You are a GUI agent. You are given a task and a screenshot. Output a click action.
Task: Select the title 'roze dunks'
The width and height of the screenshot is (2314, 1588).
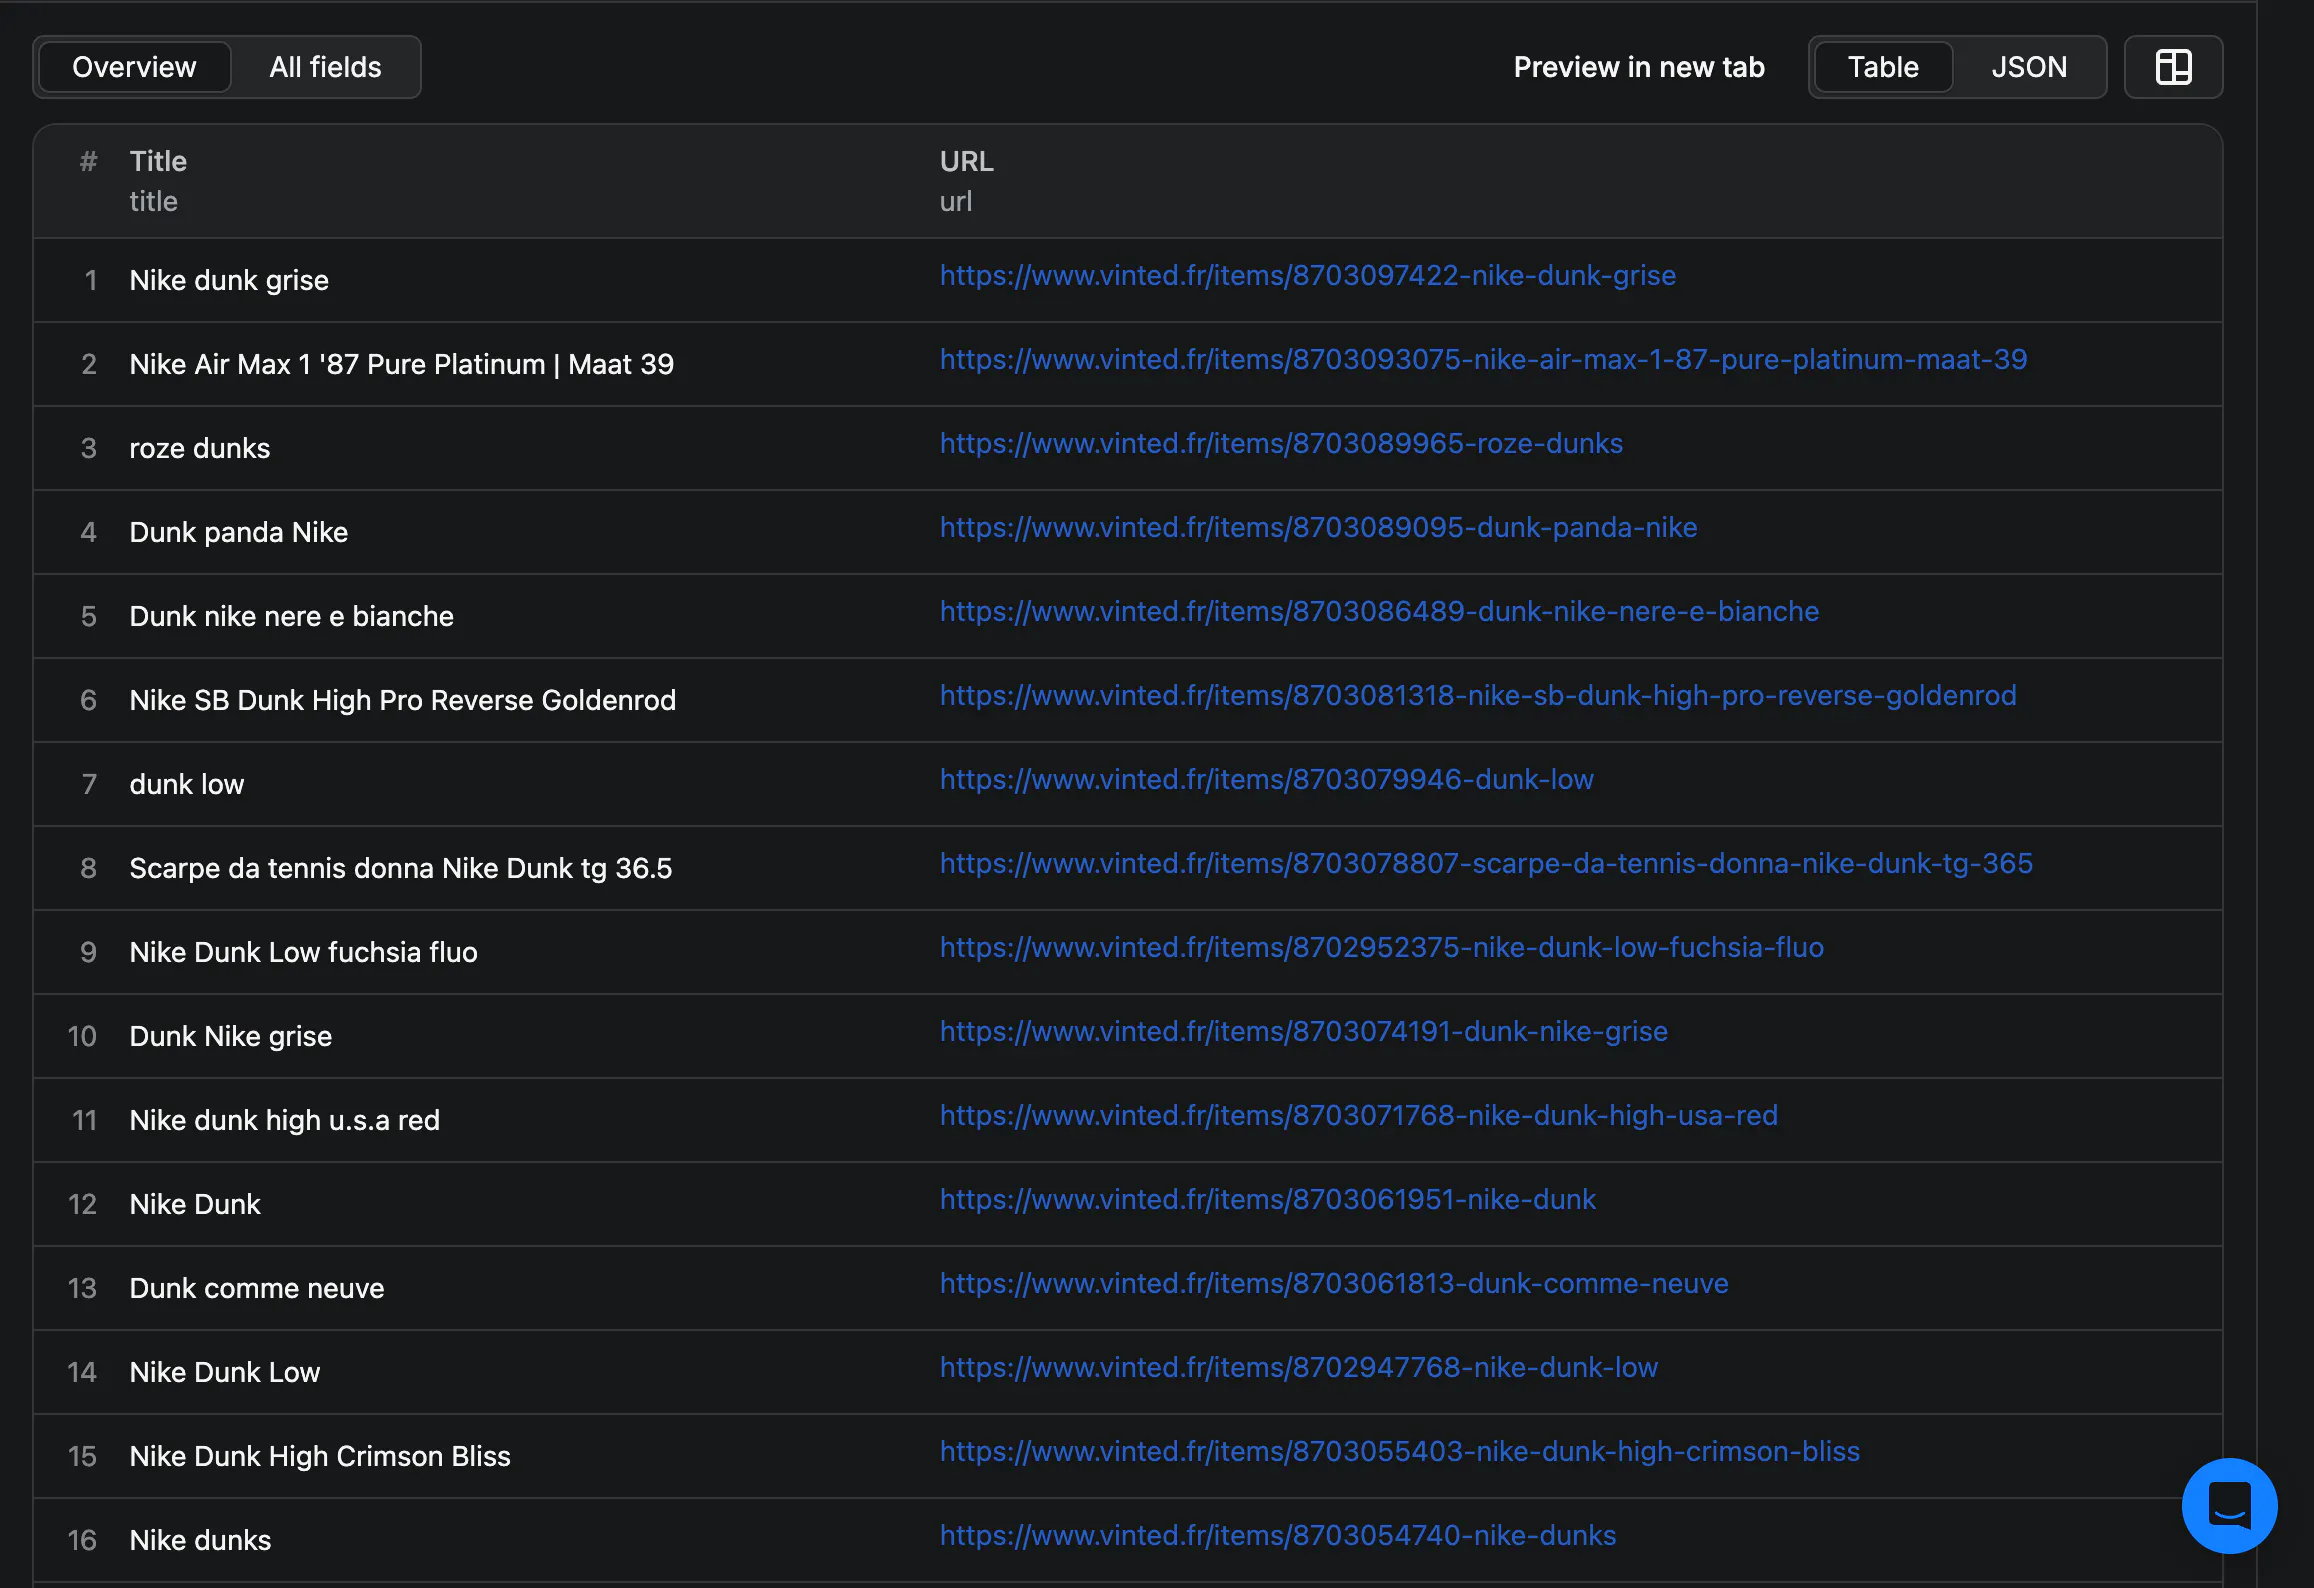200,448
